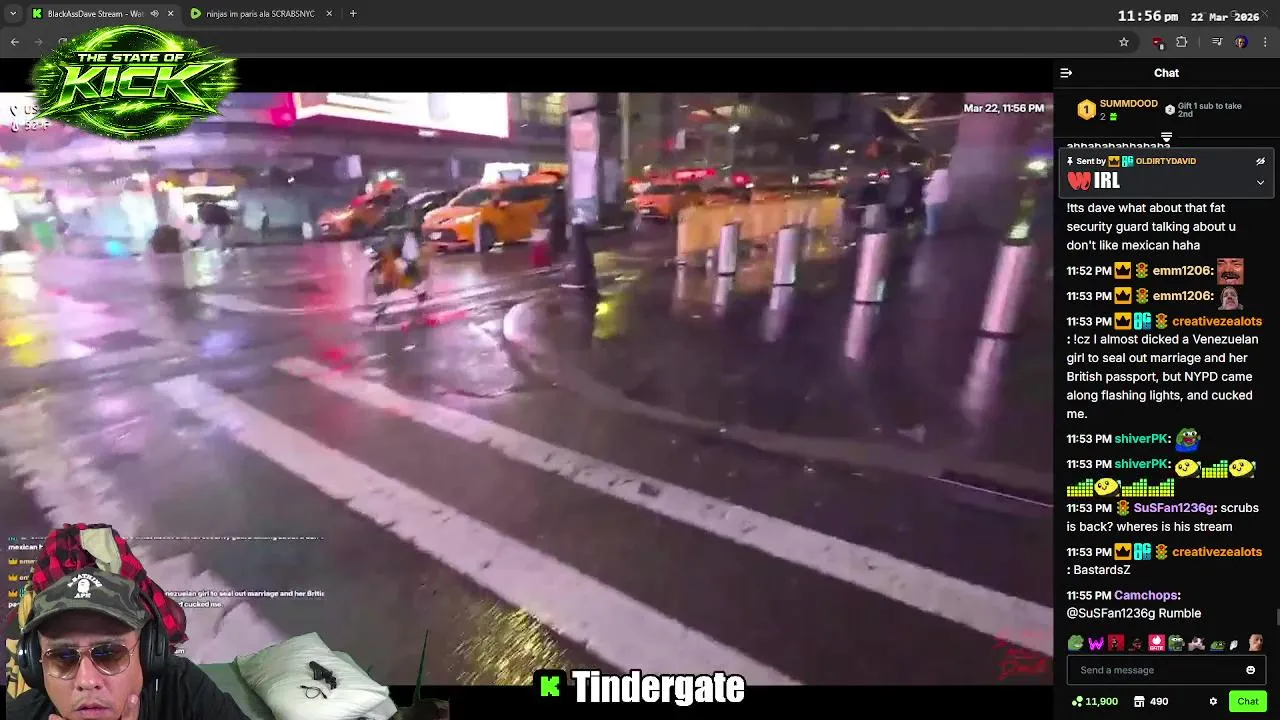Click the first shiverPK username with frog emote

coord(1142,439)
